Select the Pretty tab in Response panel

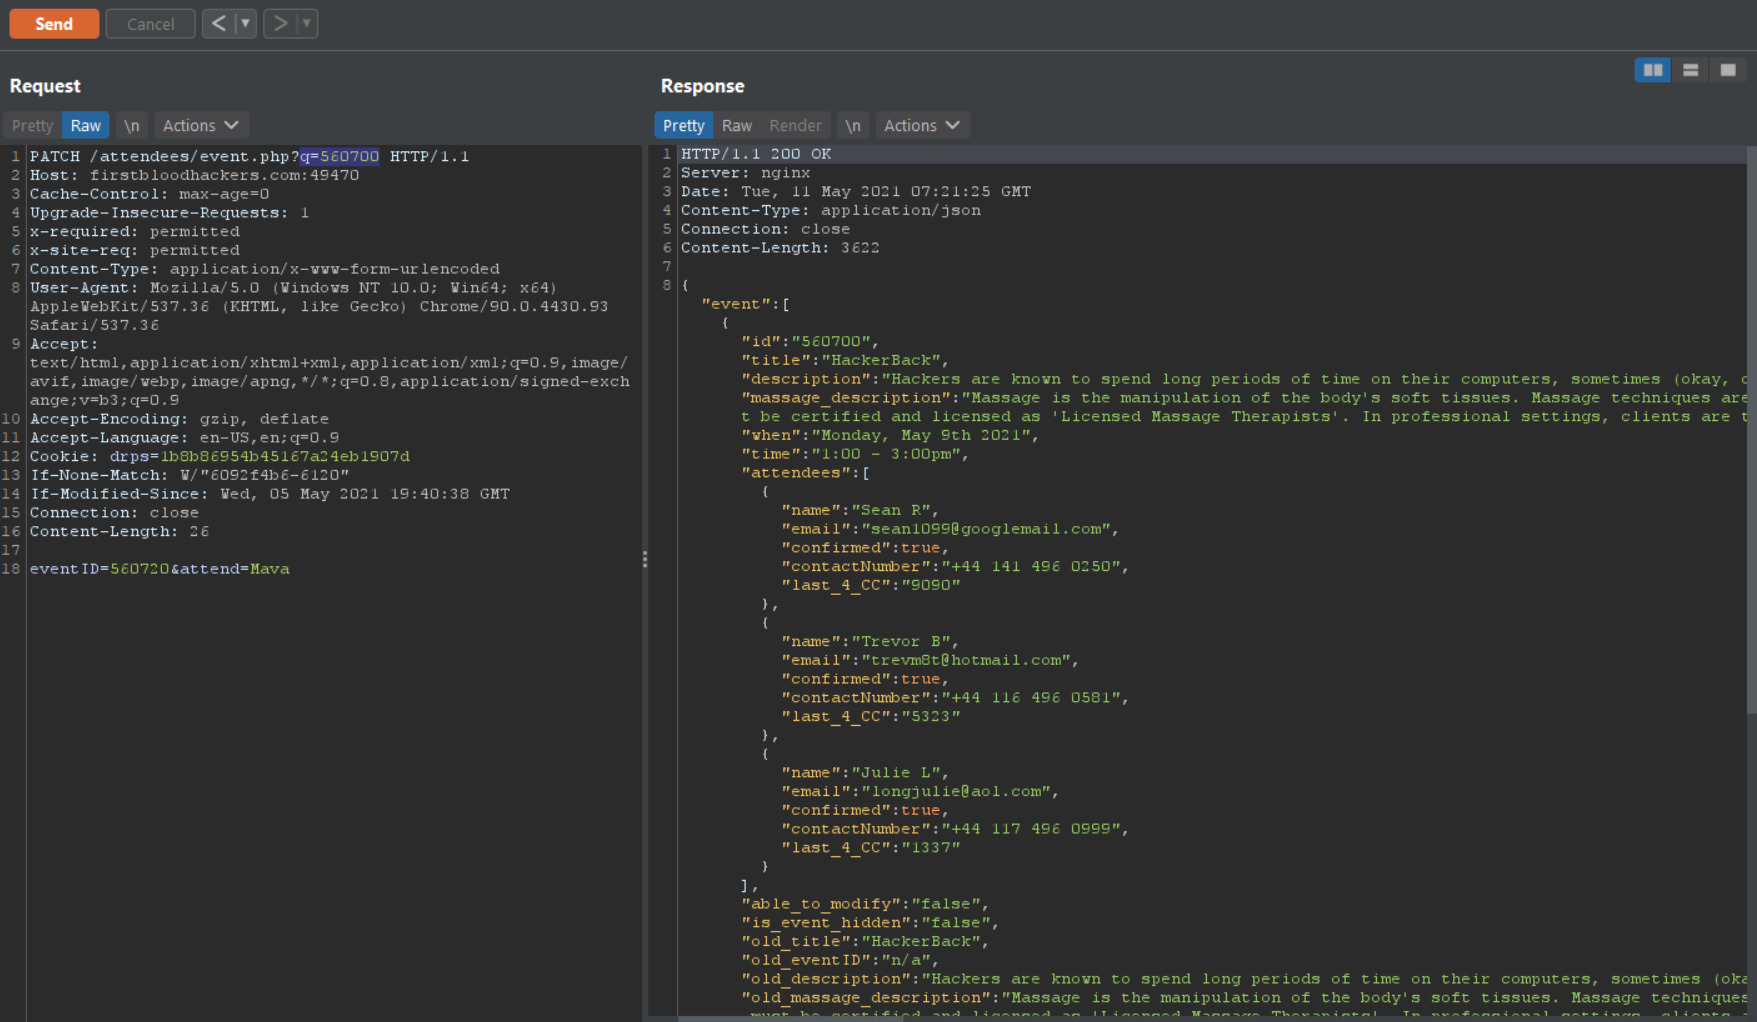click(x=684, y=125)
